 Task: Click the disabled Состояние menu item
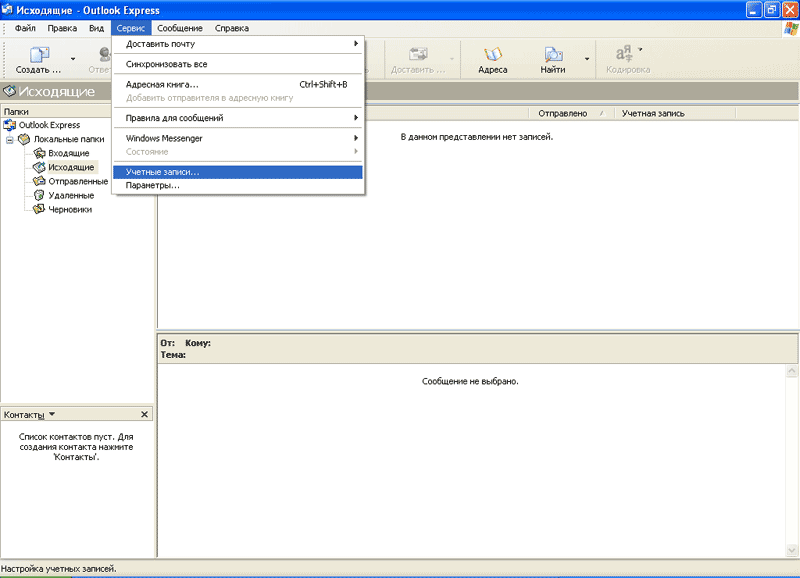[x=238, y=152]
